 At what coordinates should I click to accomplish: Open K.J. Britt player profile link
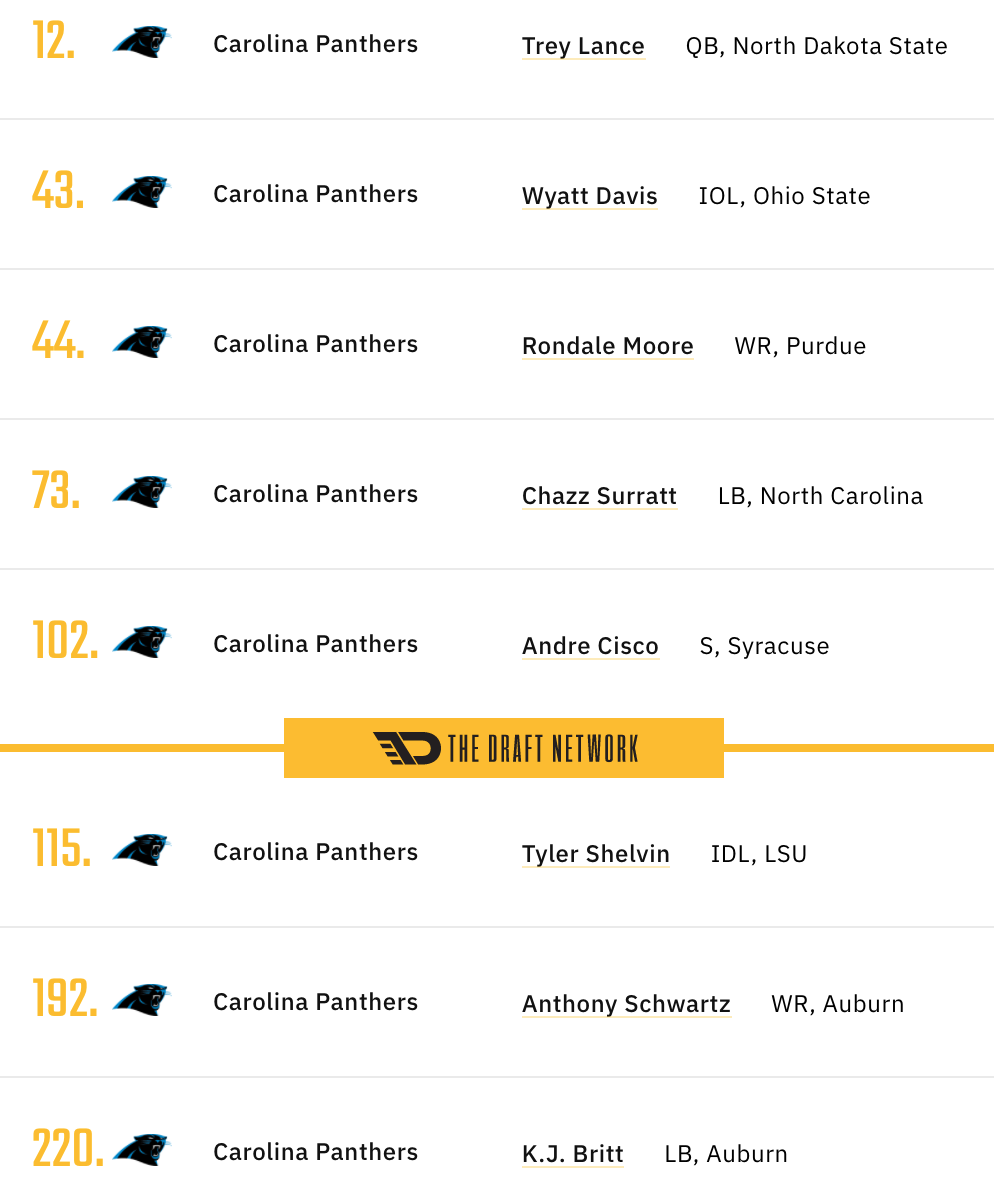pos(573,1154)
